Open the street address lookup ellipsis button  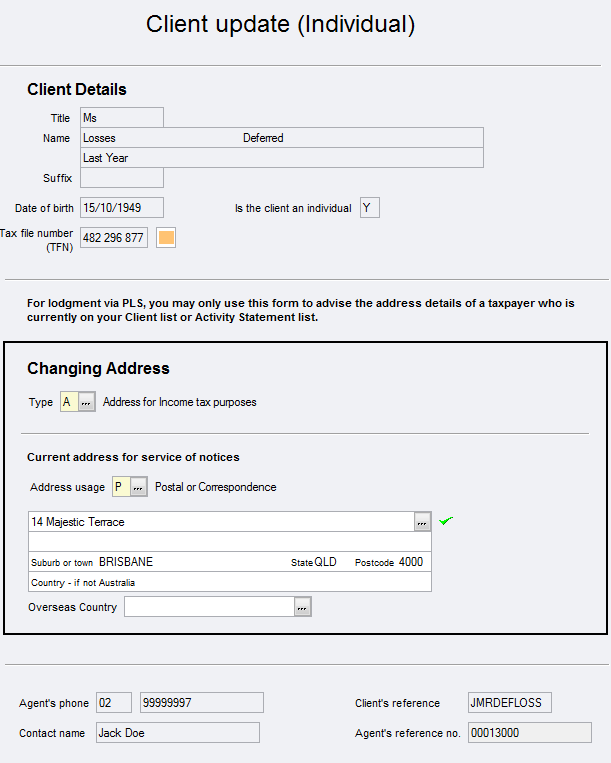point(422,522)
